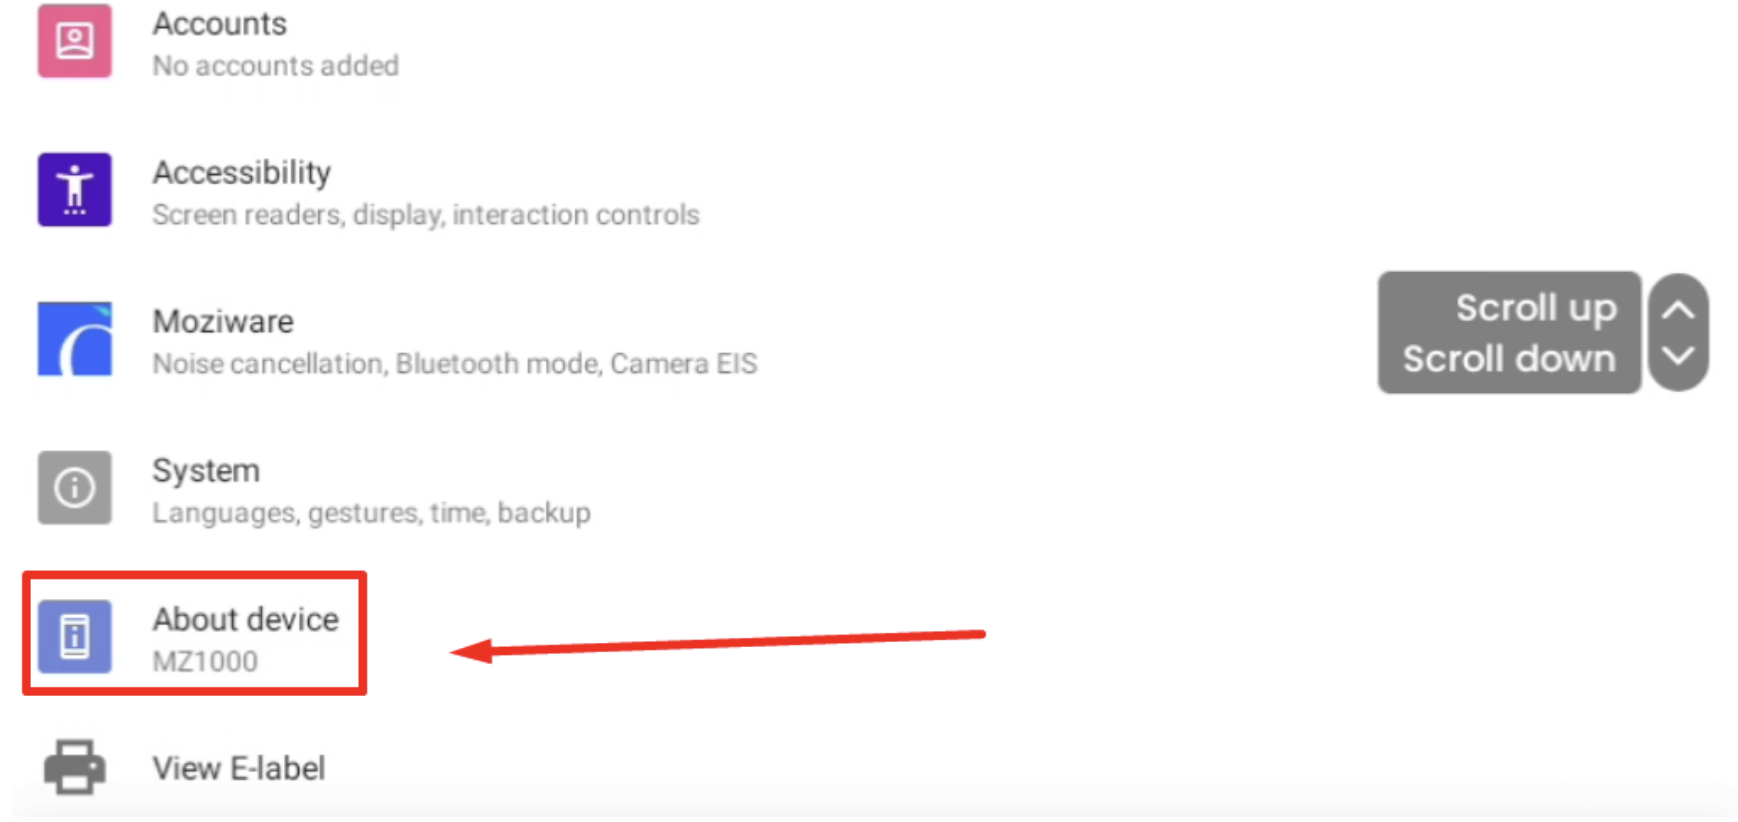Click 'Screen readers, display, interaction controls' text
This screenshot has width=1738, height=822.
coord(426,214)
